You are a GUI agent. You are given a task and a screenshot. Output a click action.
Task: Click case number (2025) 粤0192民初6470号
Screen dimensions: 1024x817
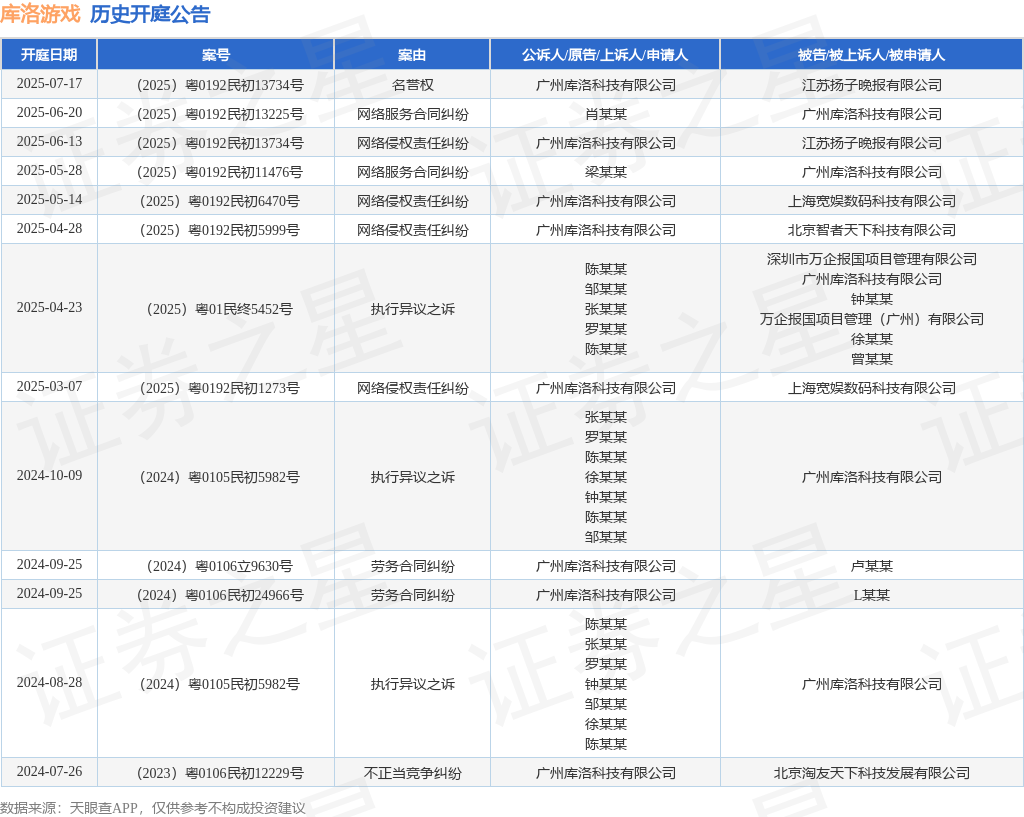tap(219, 201)
